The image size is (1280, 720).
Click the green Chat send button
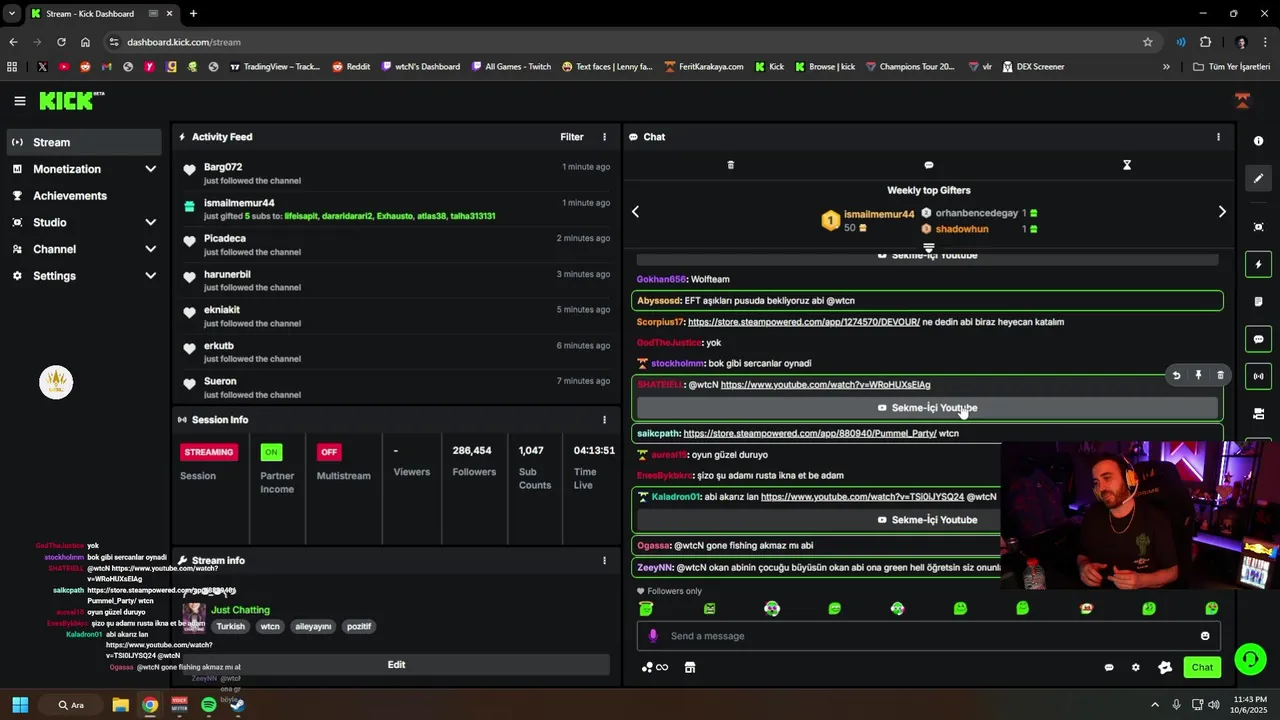(1202, 667)
